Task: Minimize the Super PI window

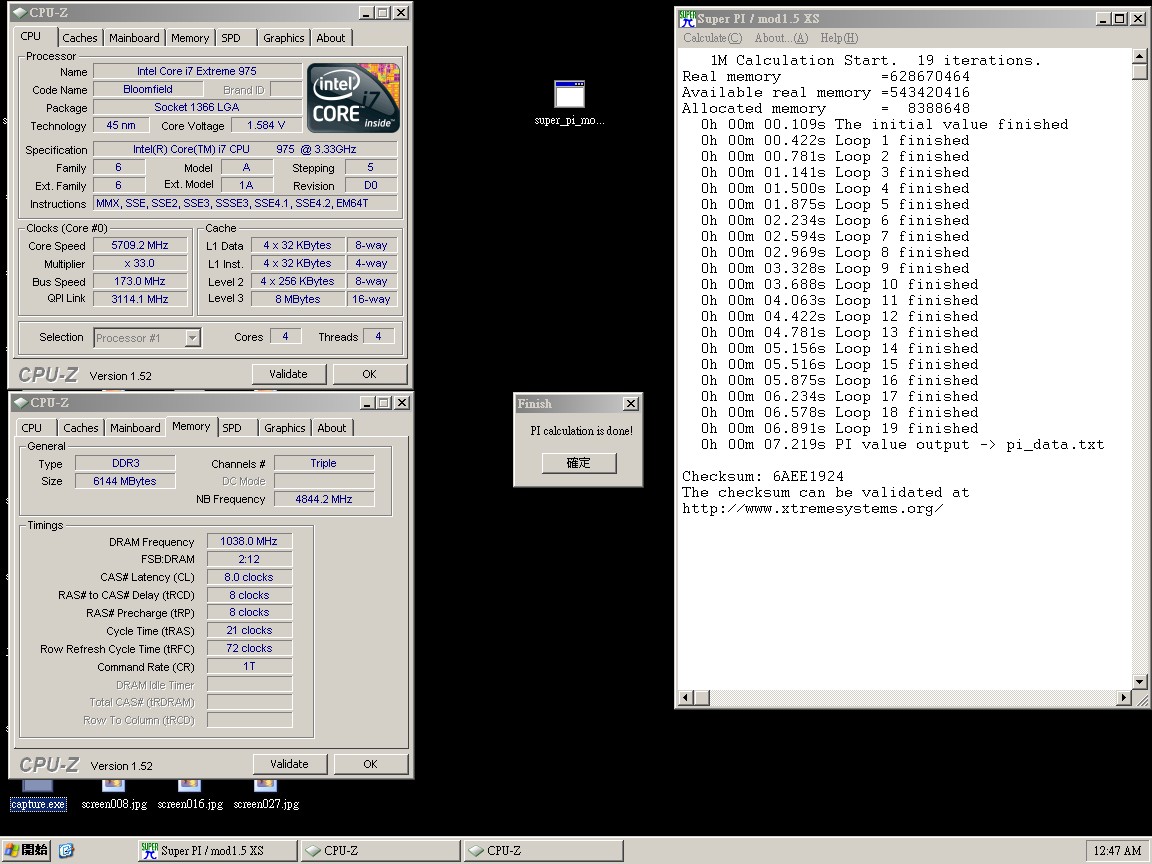Action: point(1104,19)
